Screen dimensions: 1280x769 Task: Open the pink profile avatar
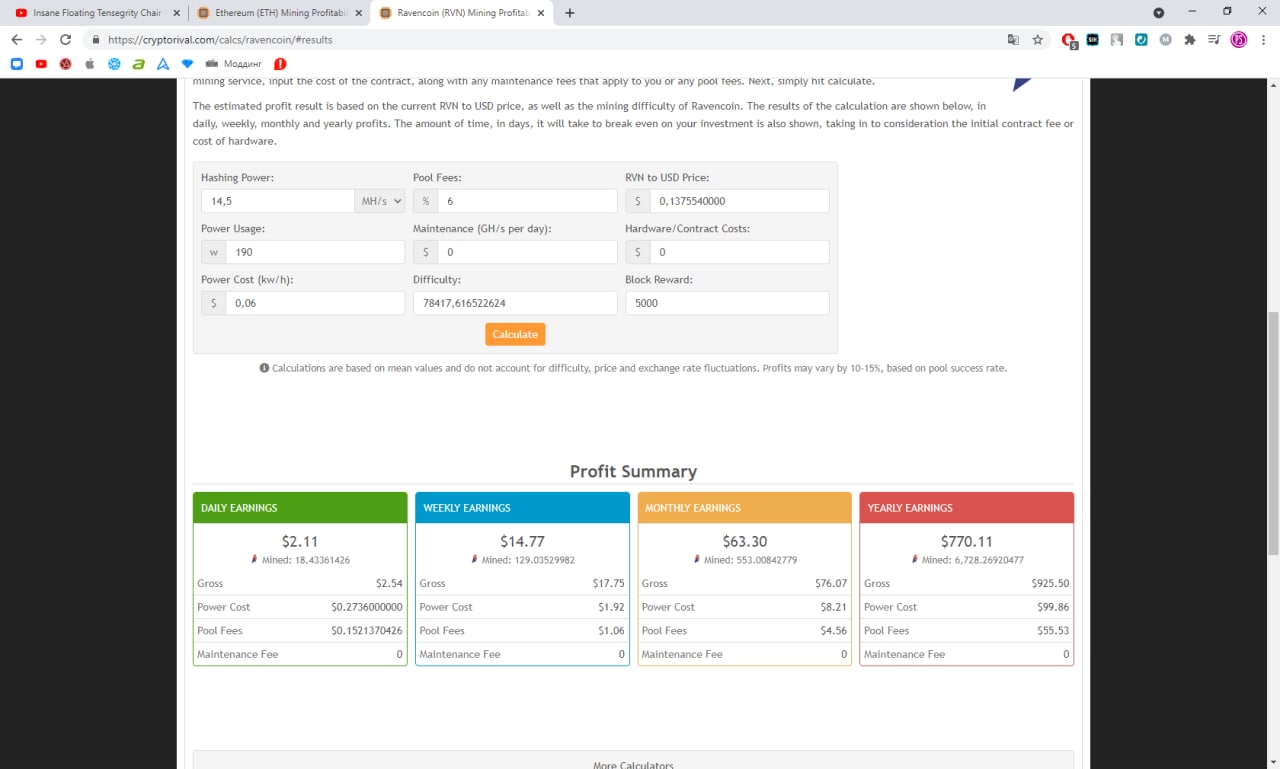coord(1239,40)
